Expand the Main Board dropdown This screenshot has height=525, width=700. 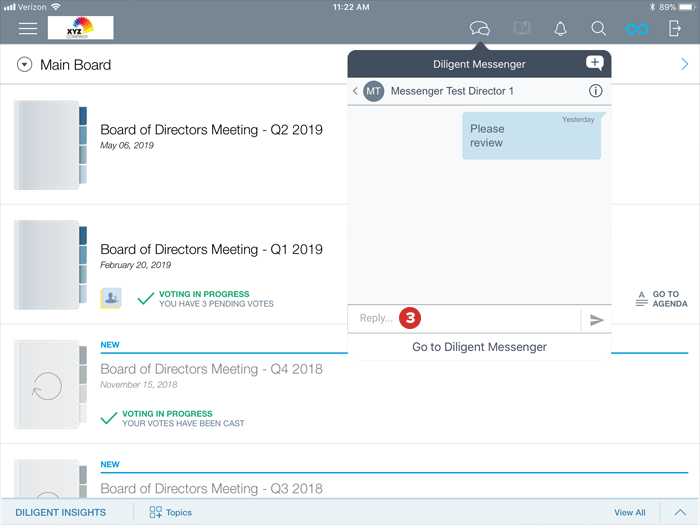click(x=25, y=65)
